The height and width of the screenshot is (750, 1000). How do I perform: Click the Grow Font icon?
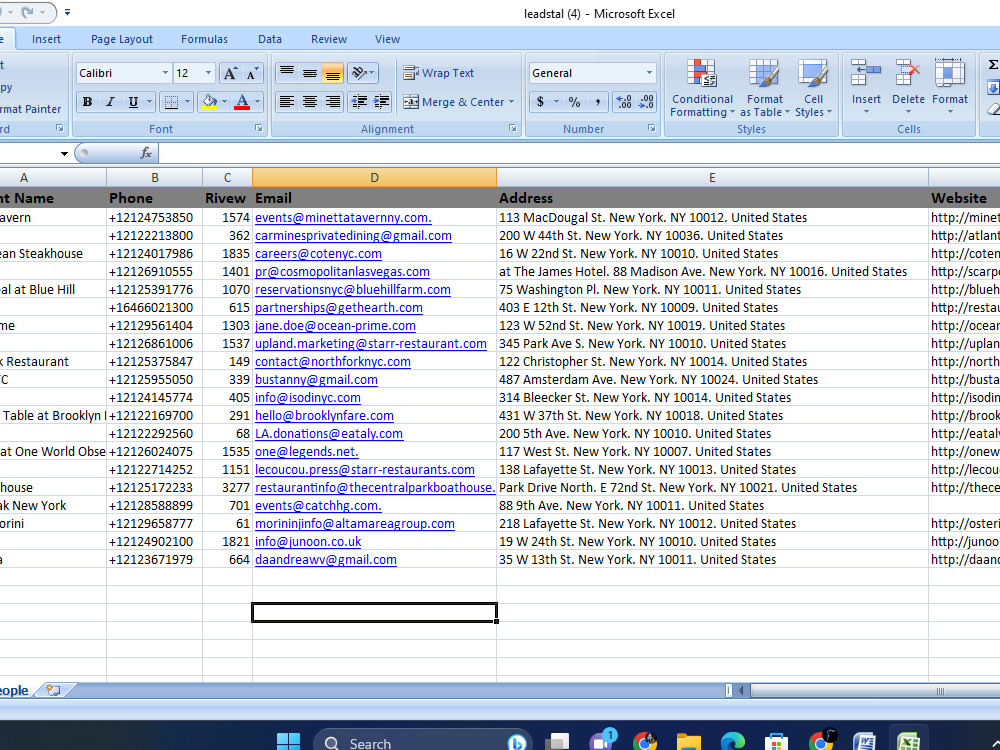pyautogui.click(x=230, y=73)
